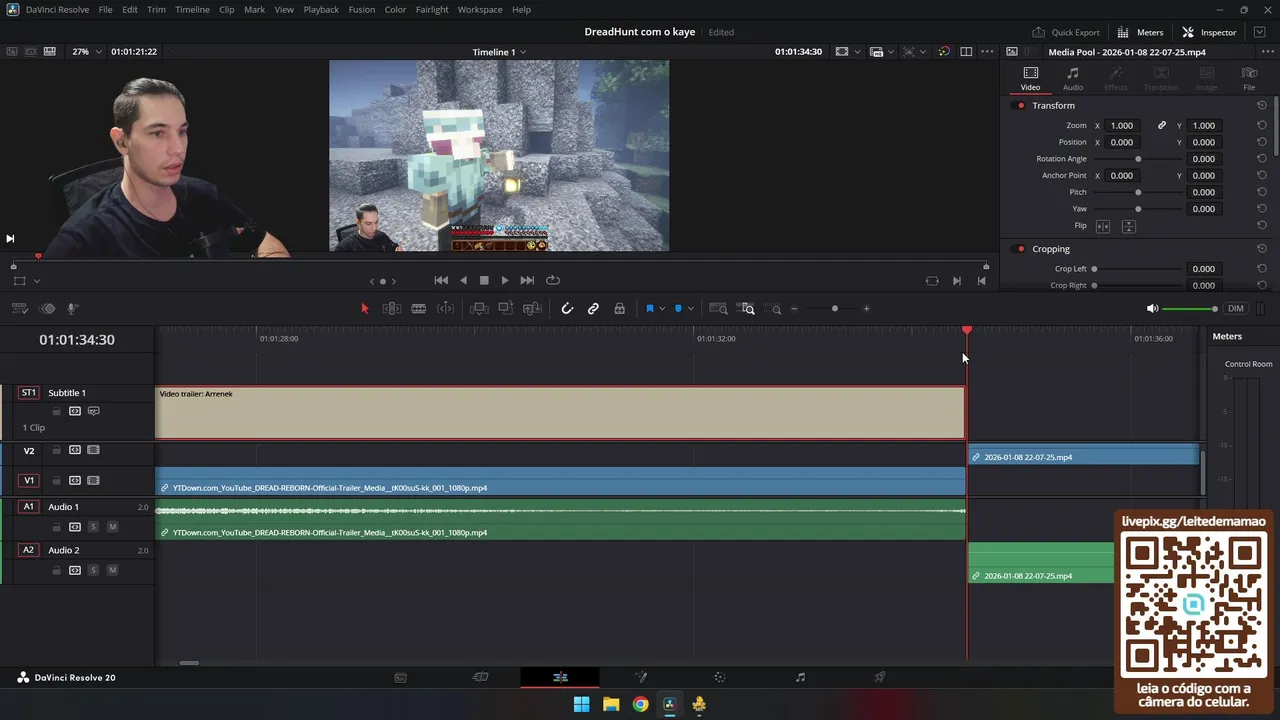Select the 2026-01-08 22-07-25.mp4 video clip on V2
This screenshot has width=1280, height=720.
(1084, 456)
